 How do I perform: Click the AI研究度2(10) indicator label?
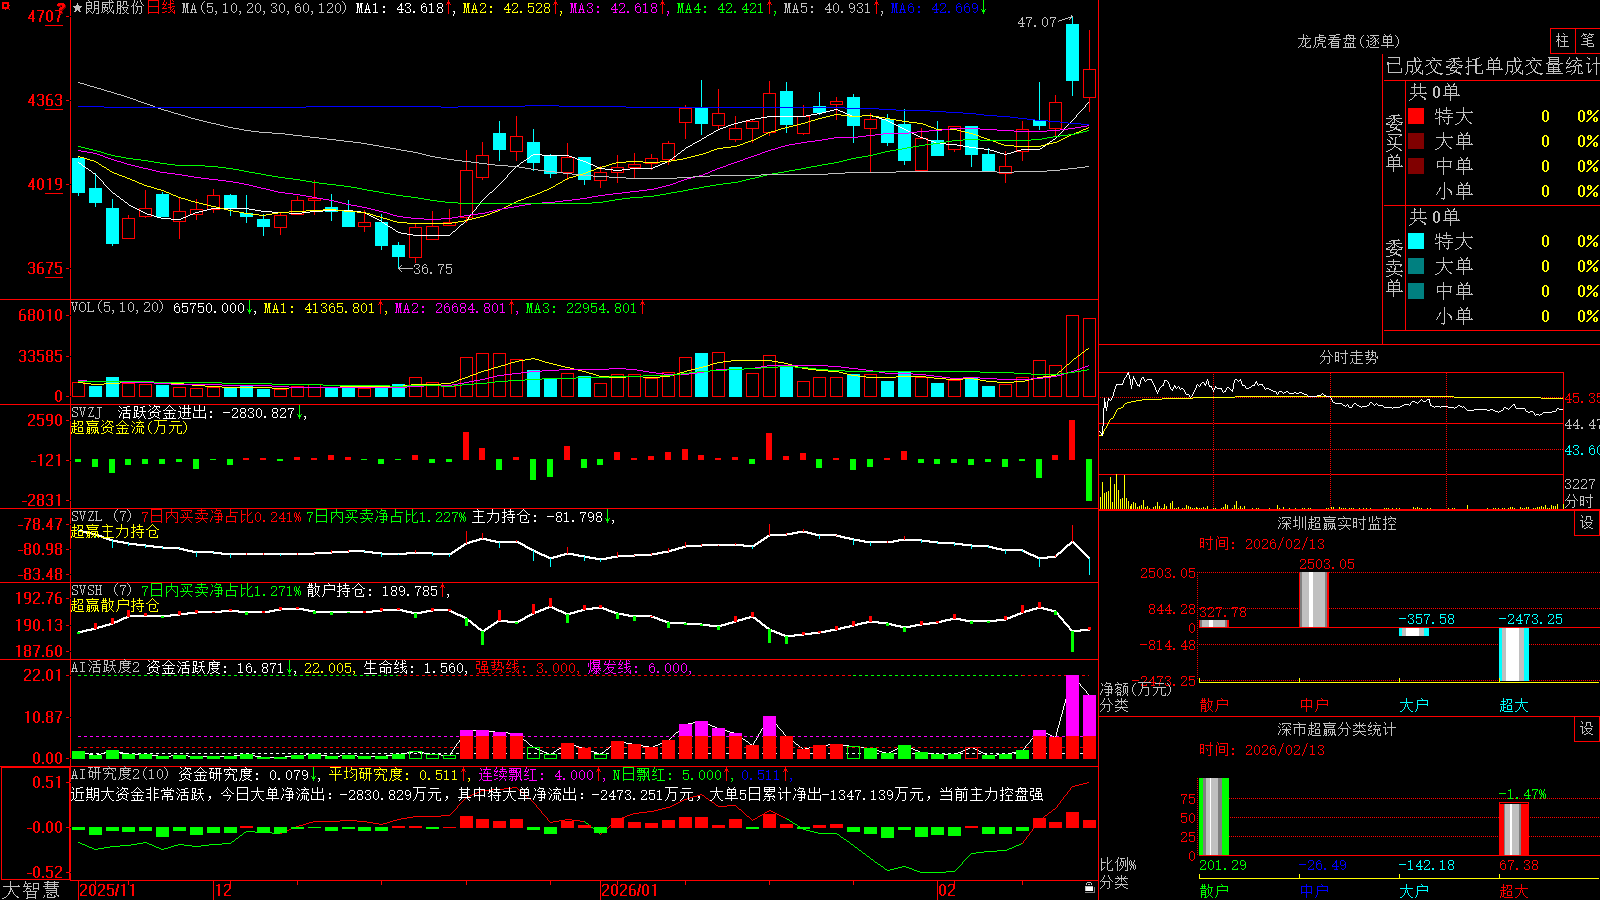click(120, 774)
